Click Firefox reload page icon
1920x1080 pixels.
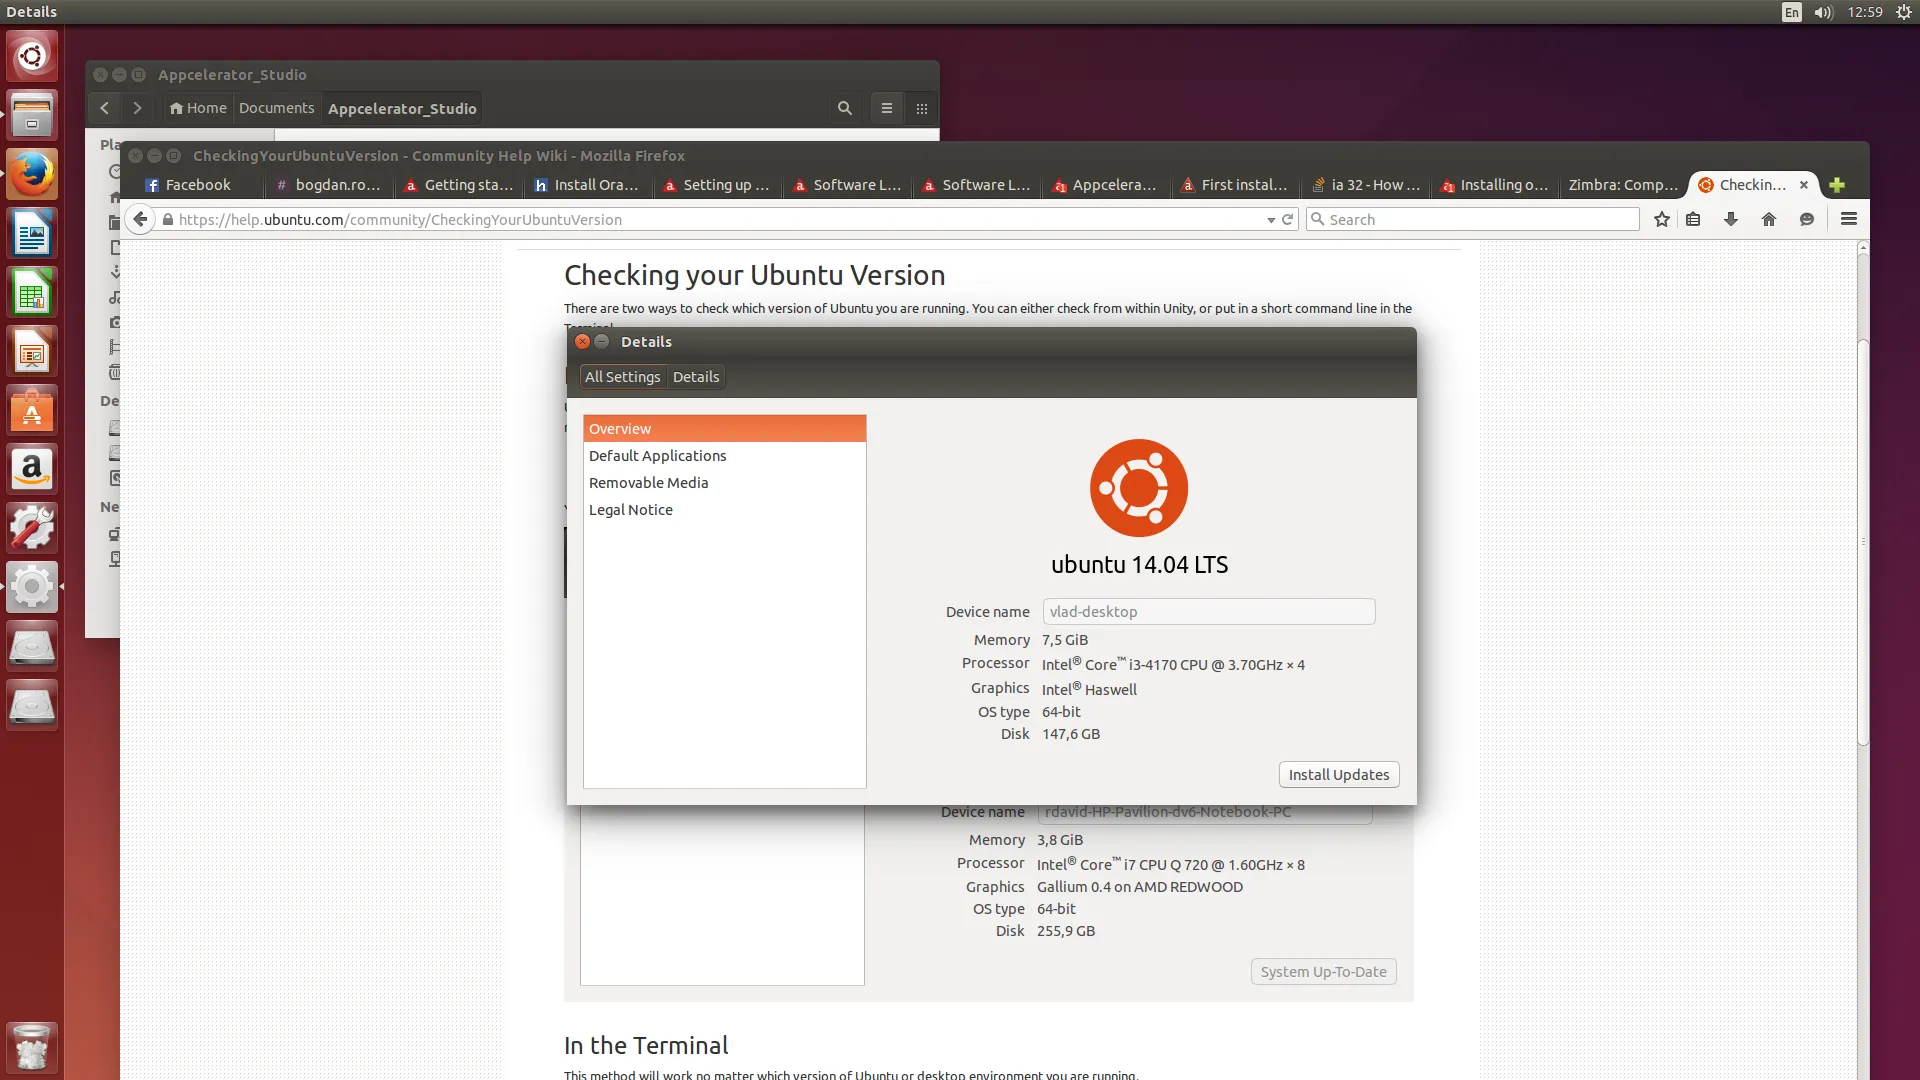tap(1288, 219)
